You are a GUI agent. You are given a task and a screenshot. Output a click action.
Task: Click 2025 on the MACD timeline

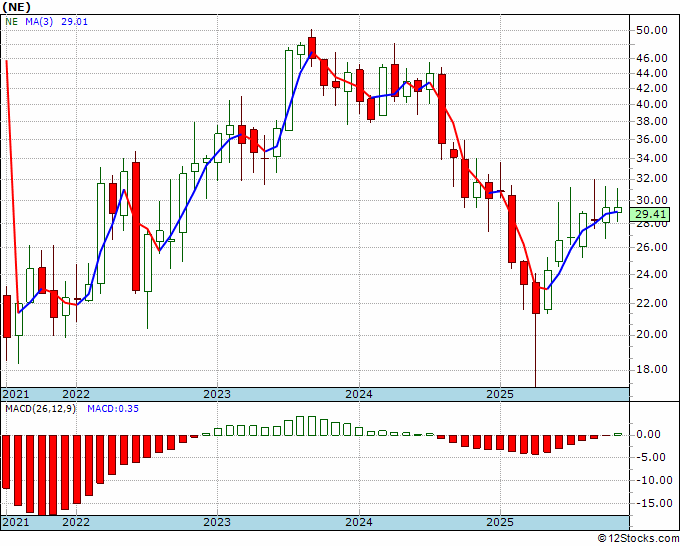pos(500,522)
